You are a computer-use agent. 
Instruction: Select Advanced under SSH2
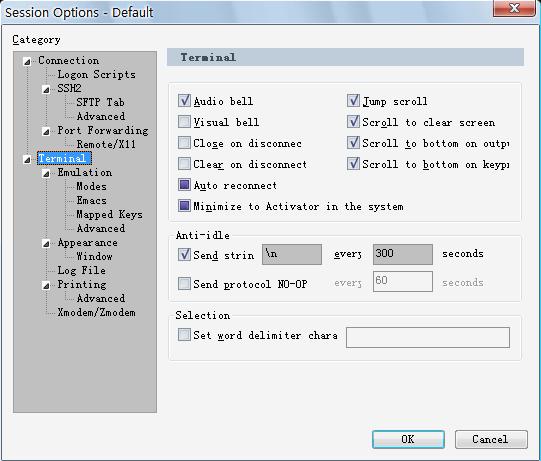[x=101, y=116]
